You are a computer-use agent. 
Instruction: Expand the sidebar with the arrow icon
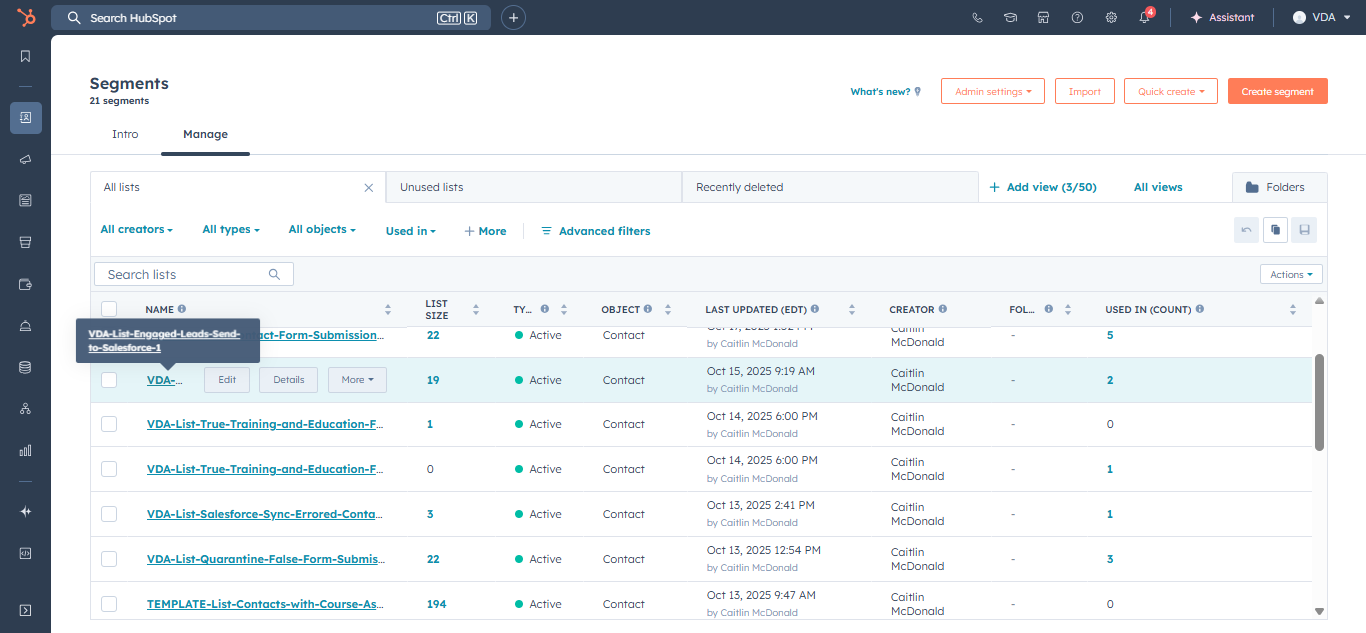click(x=25, y=610)
